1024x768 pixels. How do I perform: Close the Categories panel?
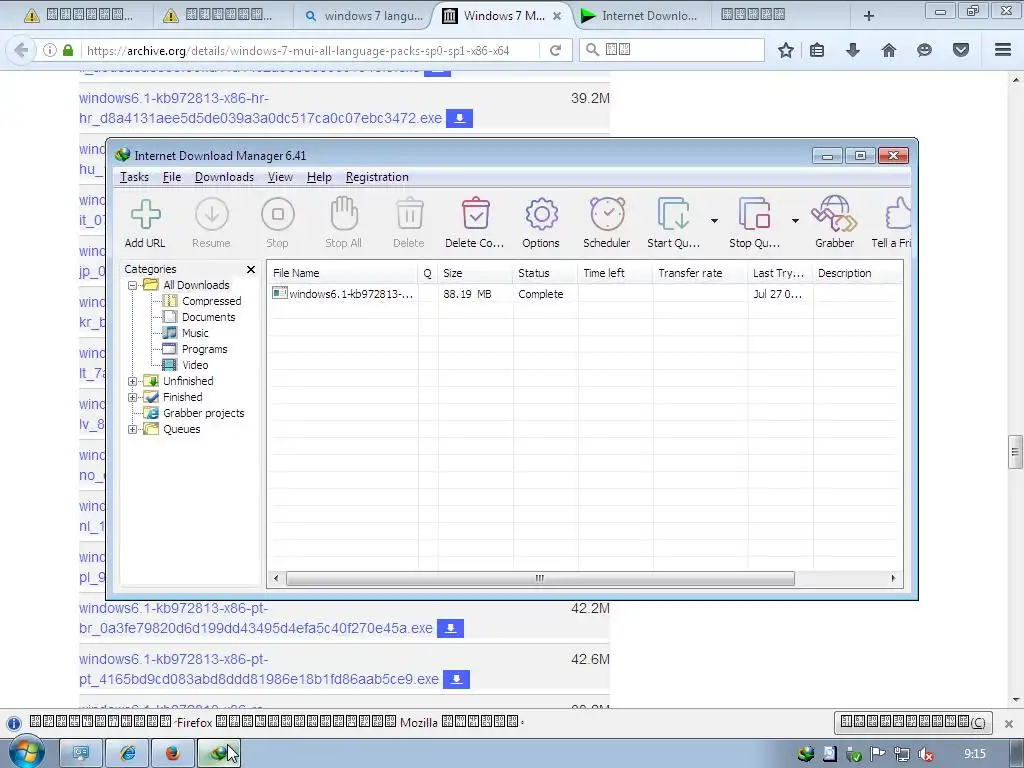(251, 269)
